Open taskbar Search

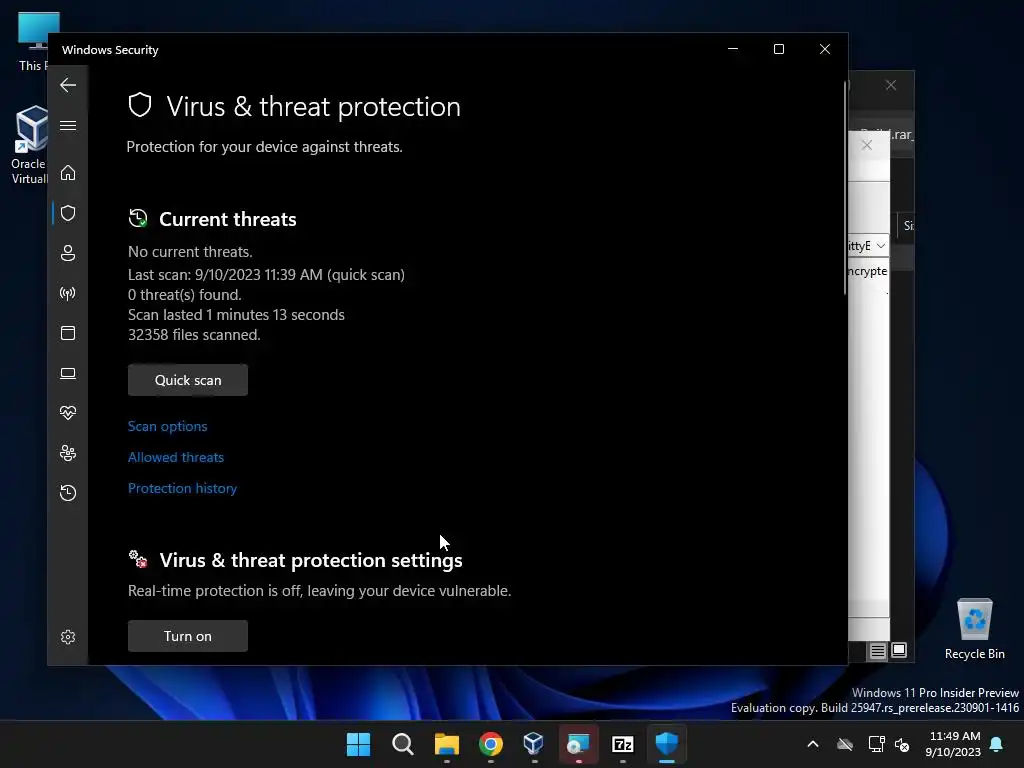pyautogui.click(x=402, y=744)
